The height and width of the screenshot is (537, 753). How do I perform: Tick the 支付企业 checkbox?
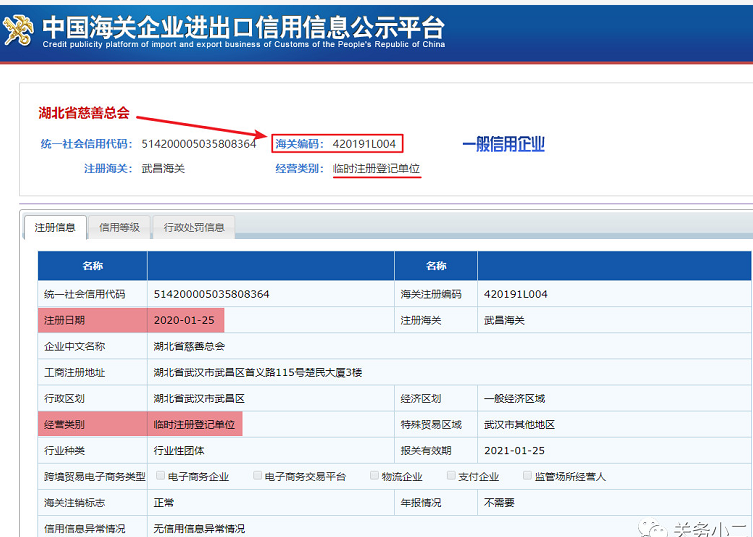[x=451, y=476]
